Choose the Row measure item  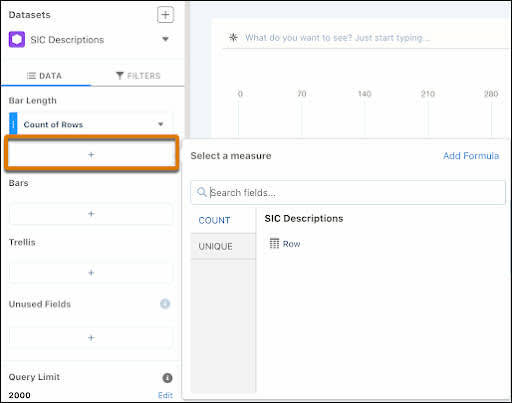click(x=285, y=244)
